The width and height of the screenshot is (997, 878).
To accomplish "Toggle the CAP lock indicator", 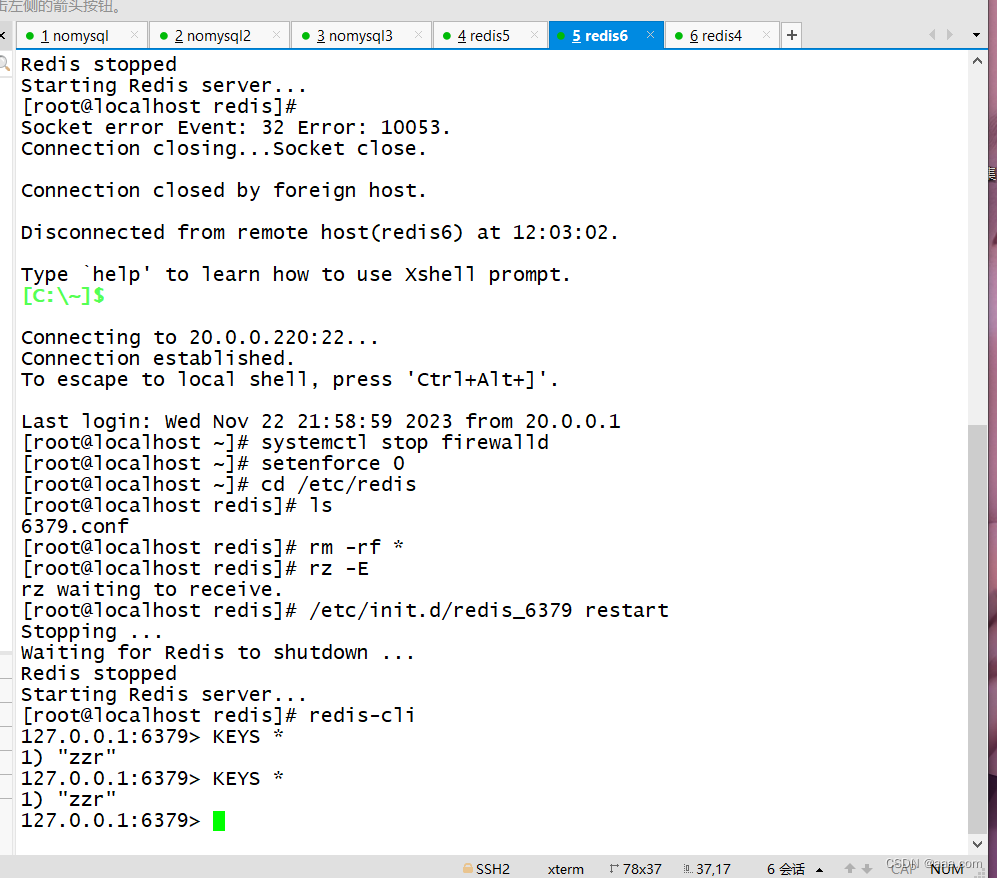I will point(903,868).
